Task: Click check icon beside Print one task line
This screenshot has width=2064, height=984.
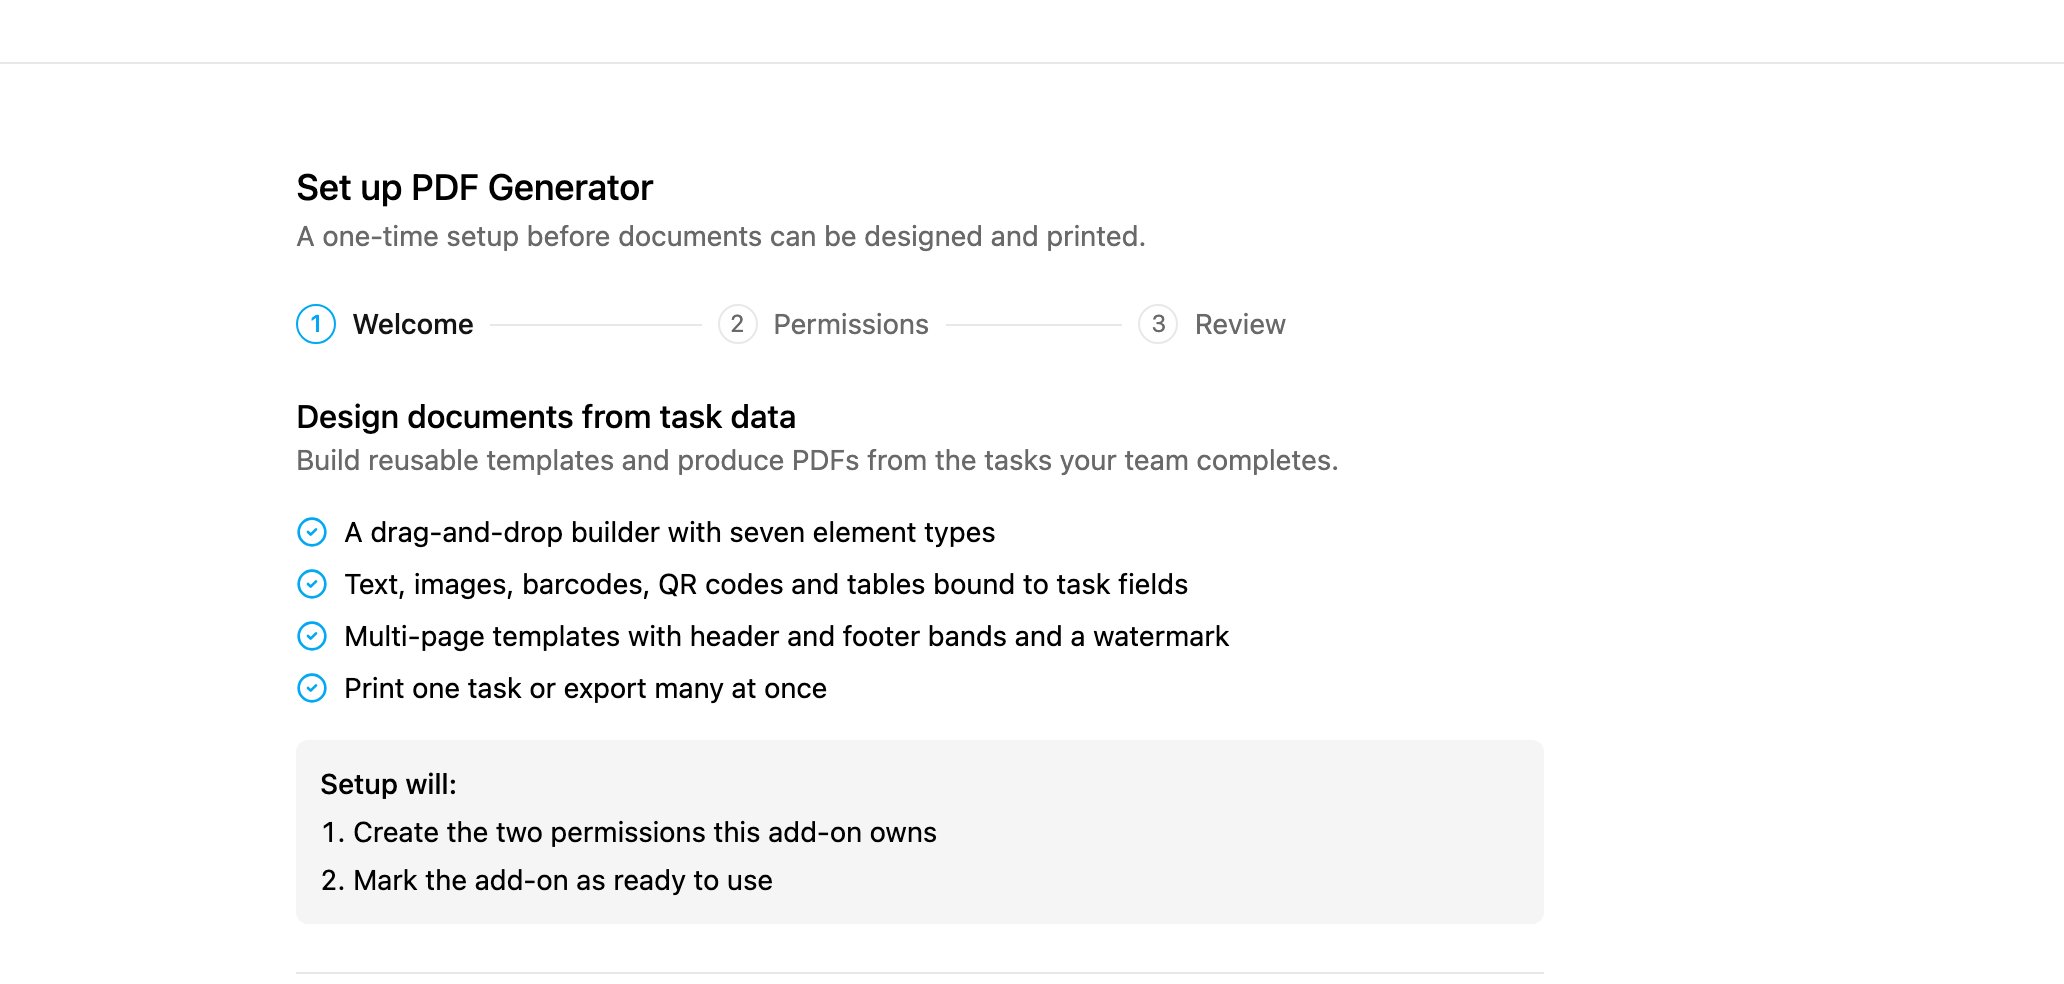Action: coord(312,688)
